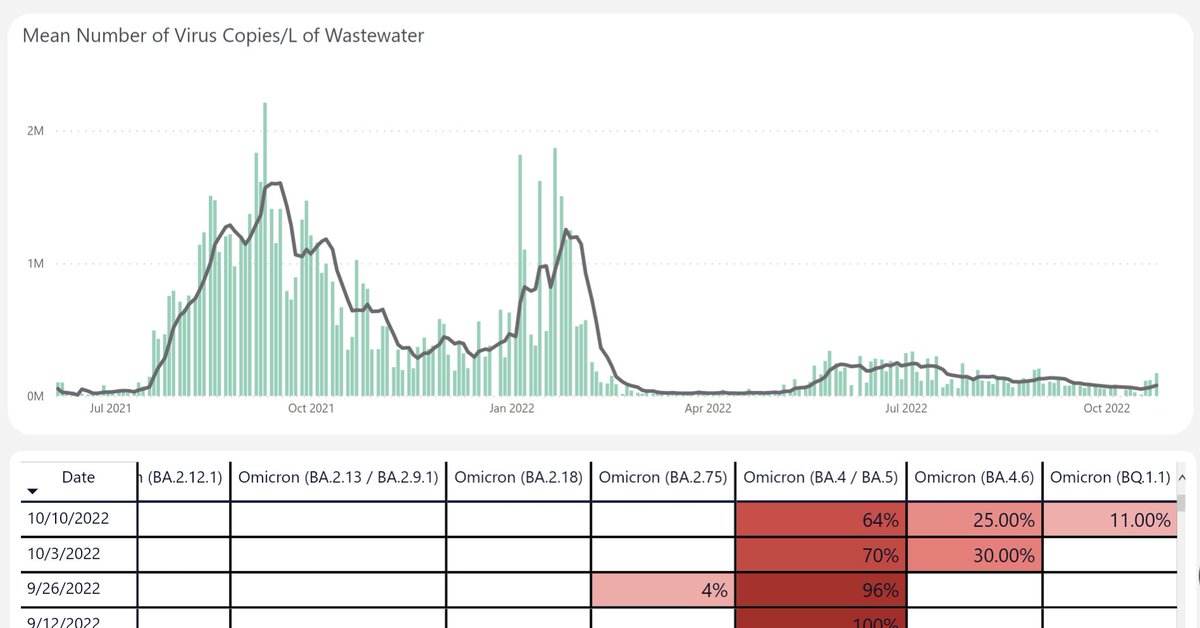Click the Omicron (BA.2.13 / BA.2.9.1) header

[338, 478]
